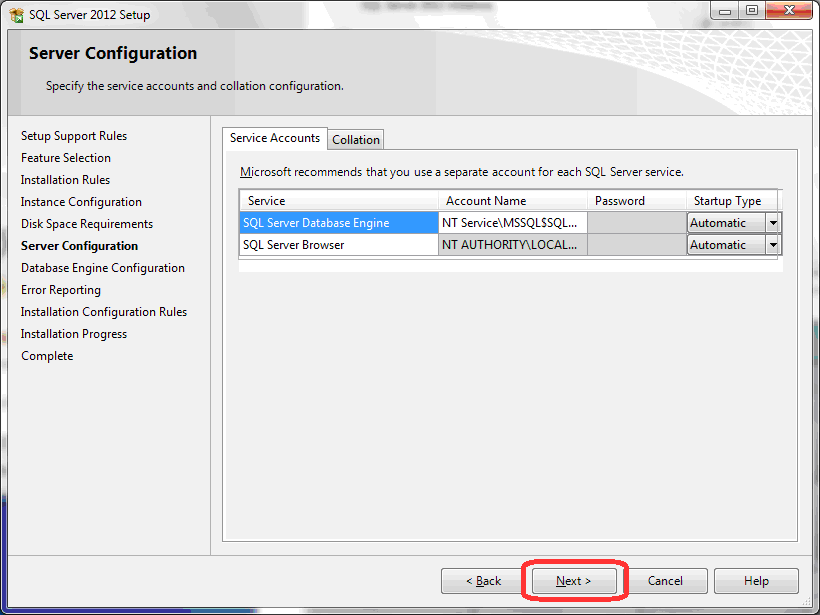Open Startup Type dropdown for Database Engine
The width and height of the screenshot is (820, 615).
[x=773, y=223]
